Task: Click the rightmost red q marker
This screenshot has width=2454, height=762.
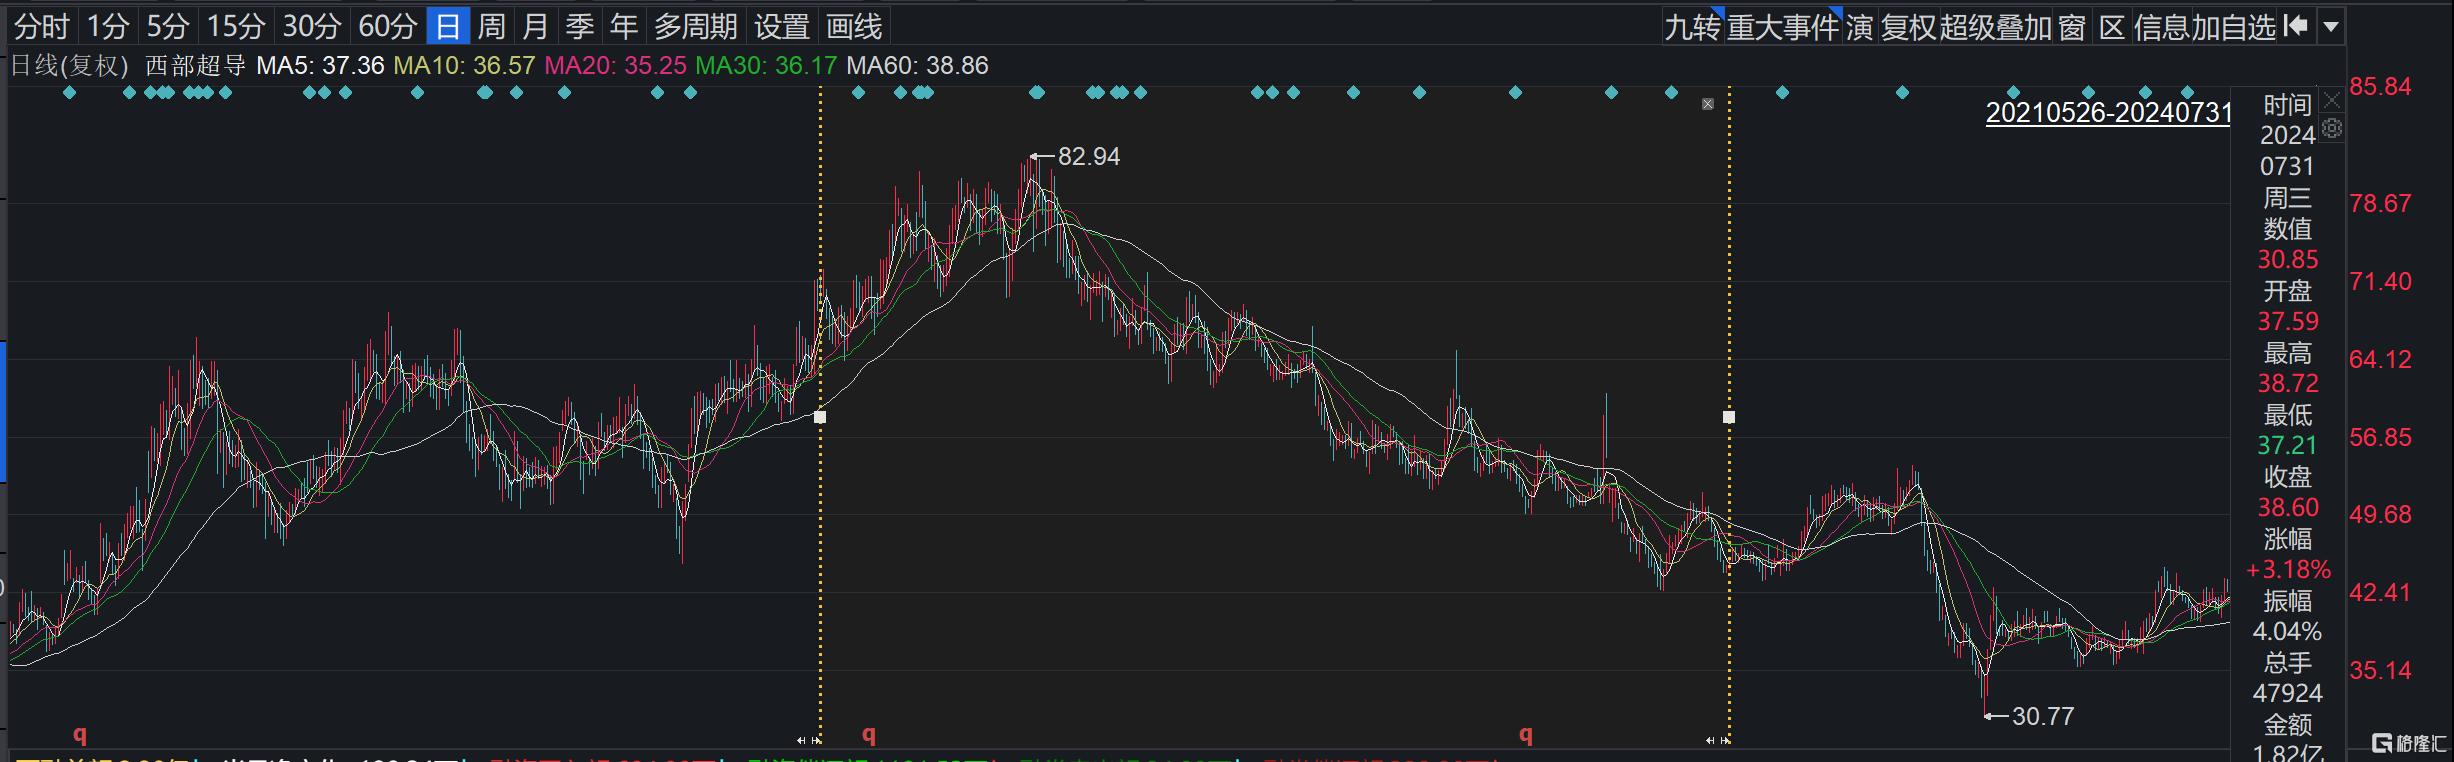Action: pyautogui.click(x=1526, y=735)
